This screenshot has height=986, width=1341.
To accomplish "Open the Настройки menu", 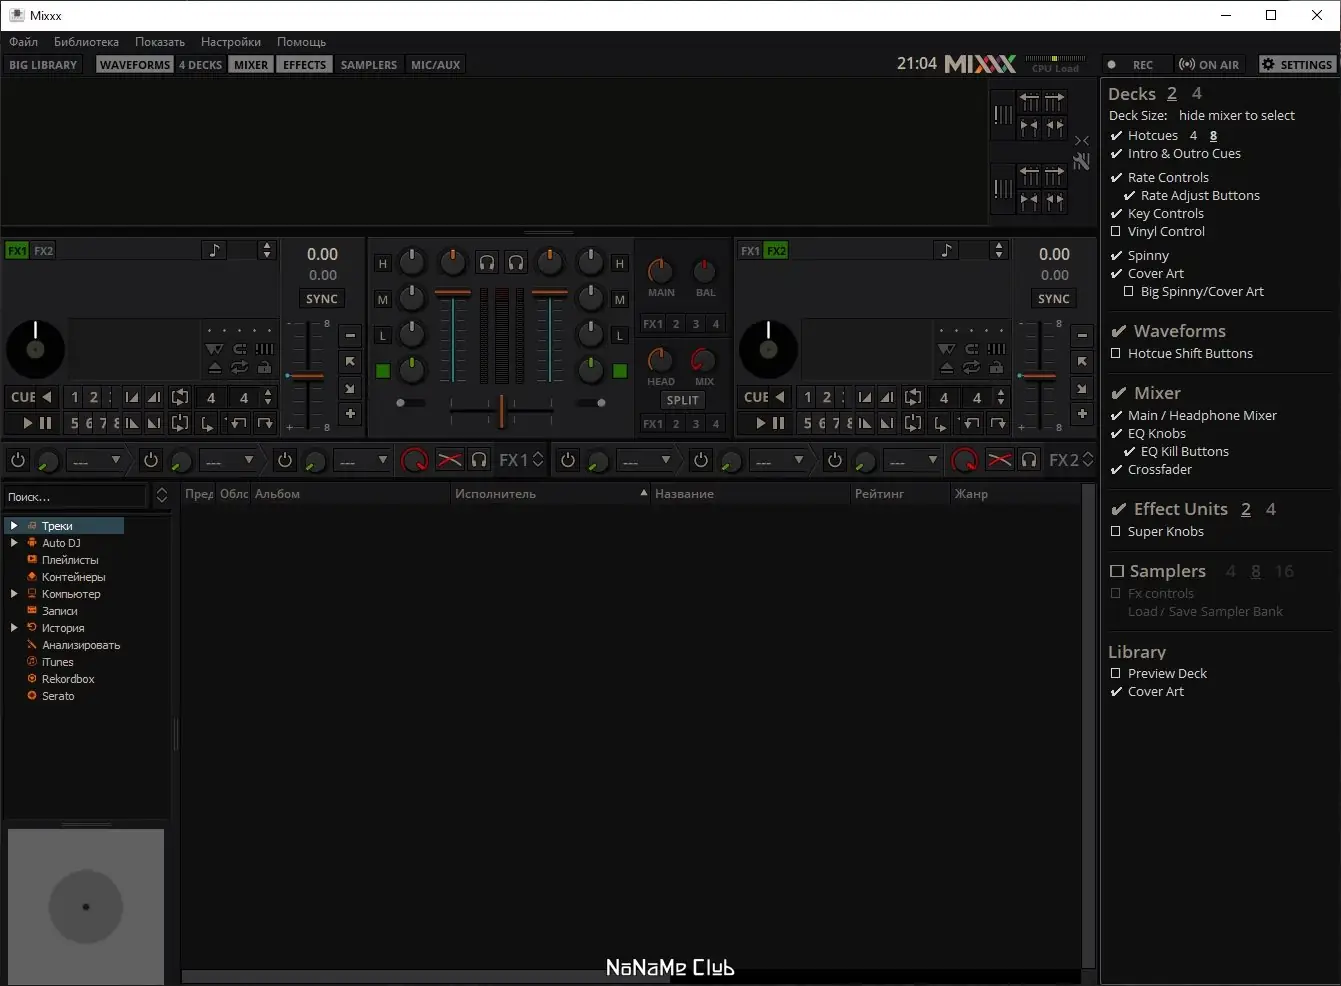I will click(x=231, y=42).
